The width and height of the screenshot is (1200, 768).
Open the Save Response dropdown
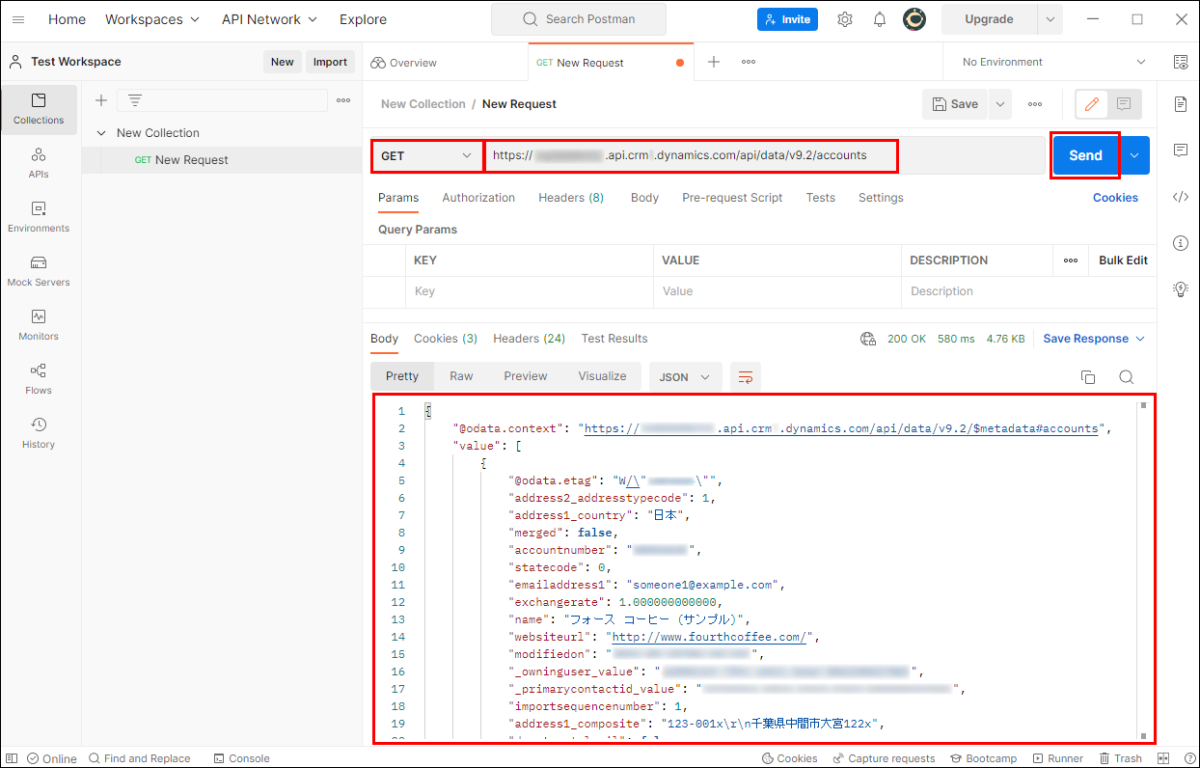[1094, 339]
